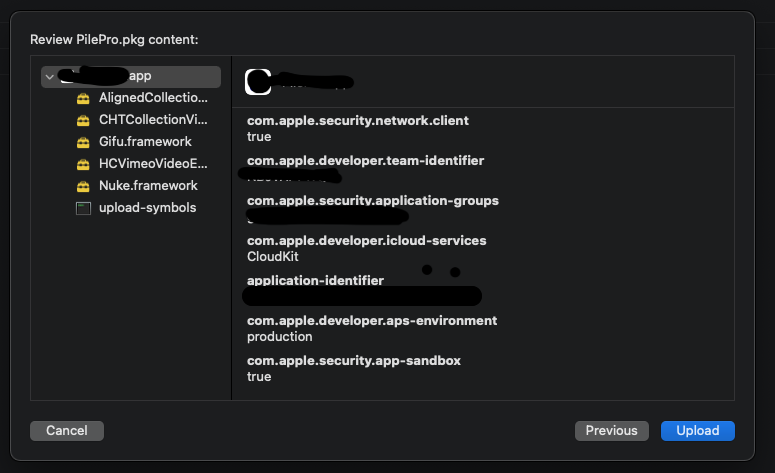Select the Gifu.framework name in the tree
The height and width of the screenshot is (473, 775).
pyautogui.click(x=145, y=142)
